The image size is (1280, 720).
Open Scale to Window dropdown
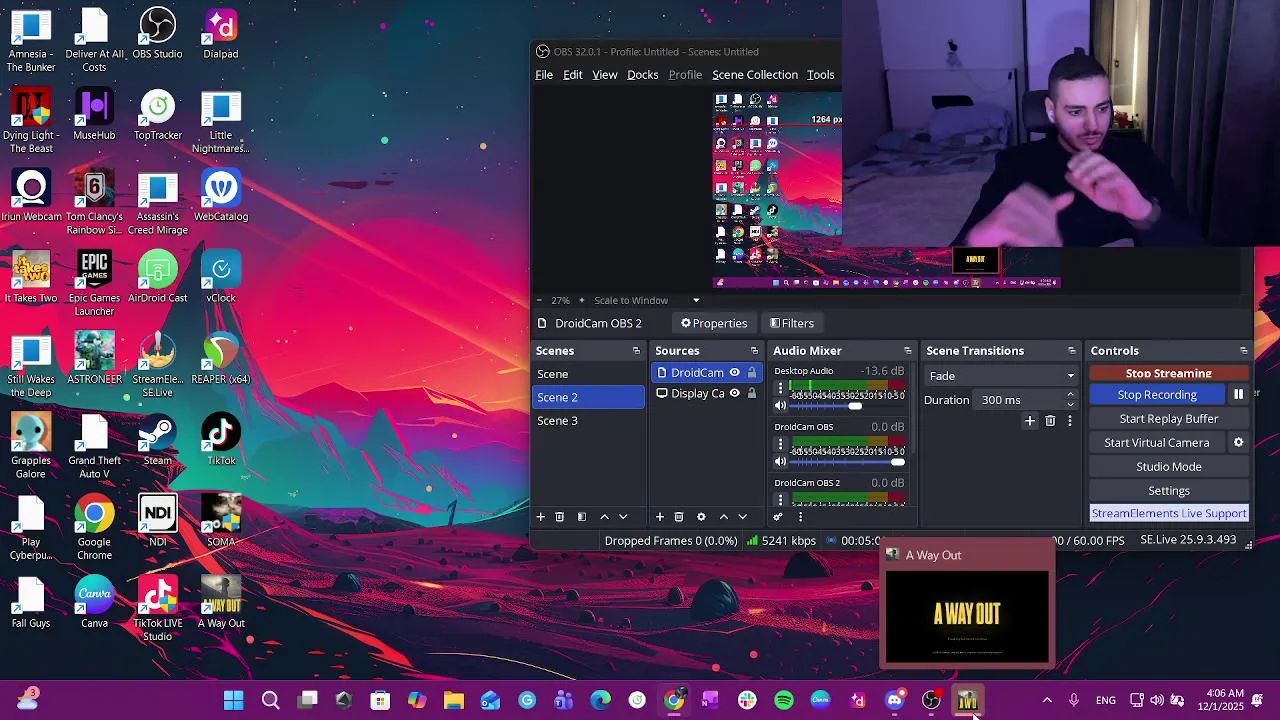coord(646,300)
